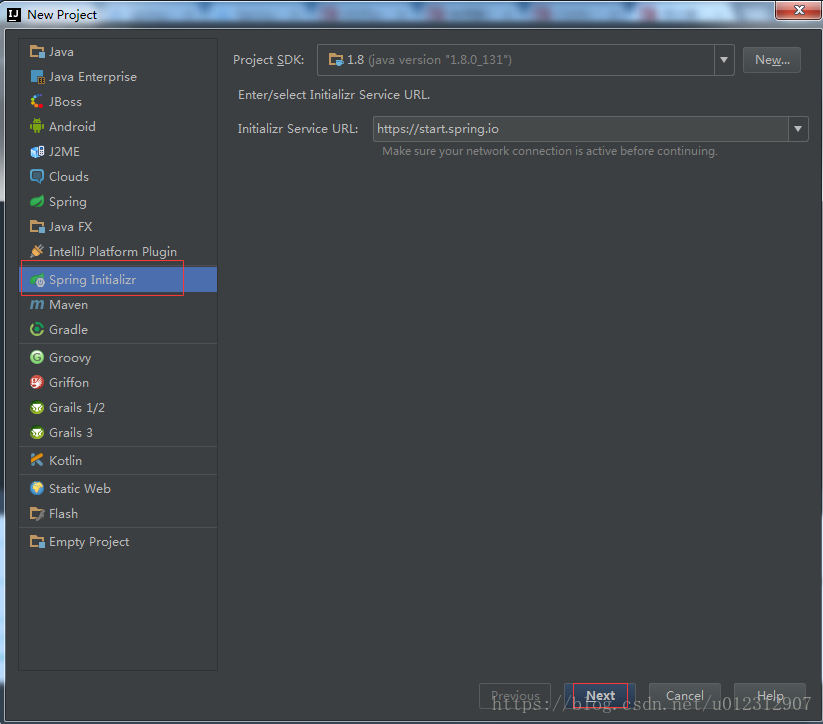Select the "Empty Project" label
This screenshot has height=724, width=823.
tap(89, 542)
